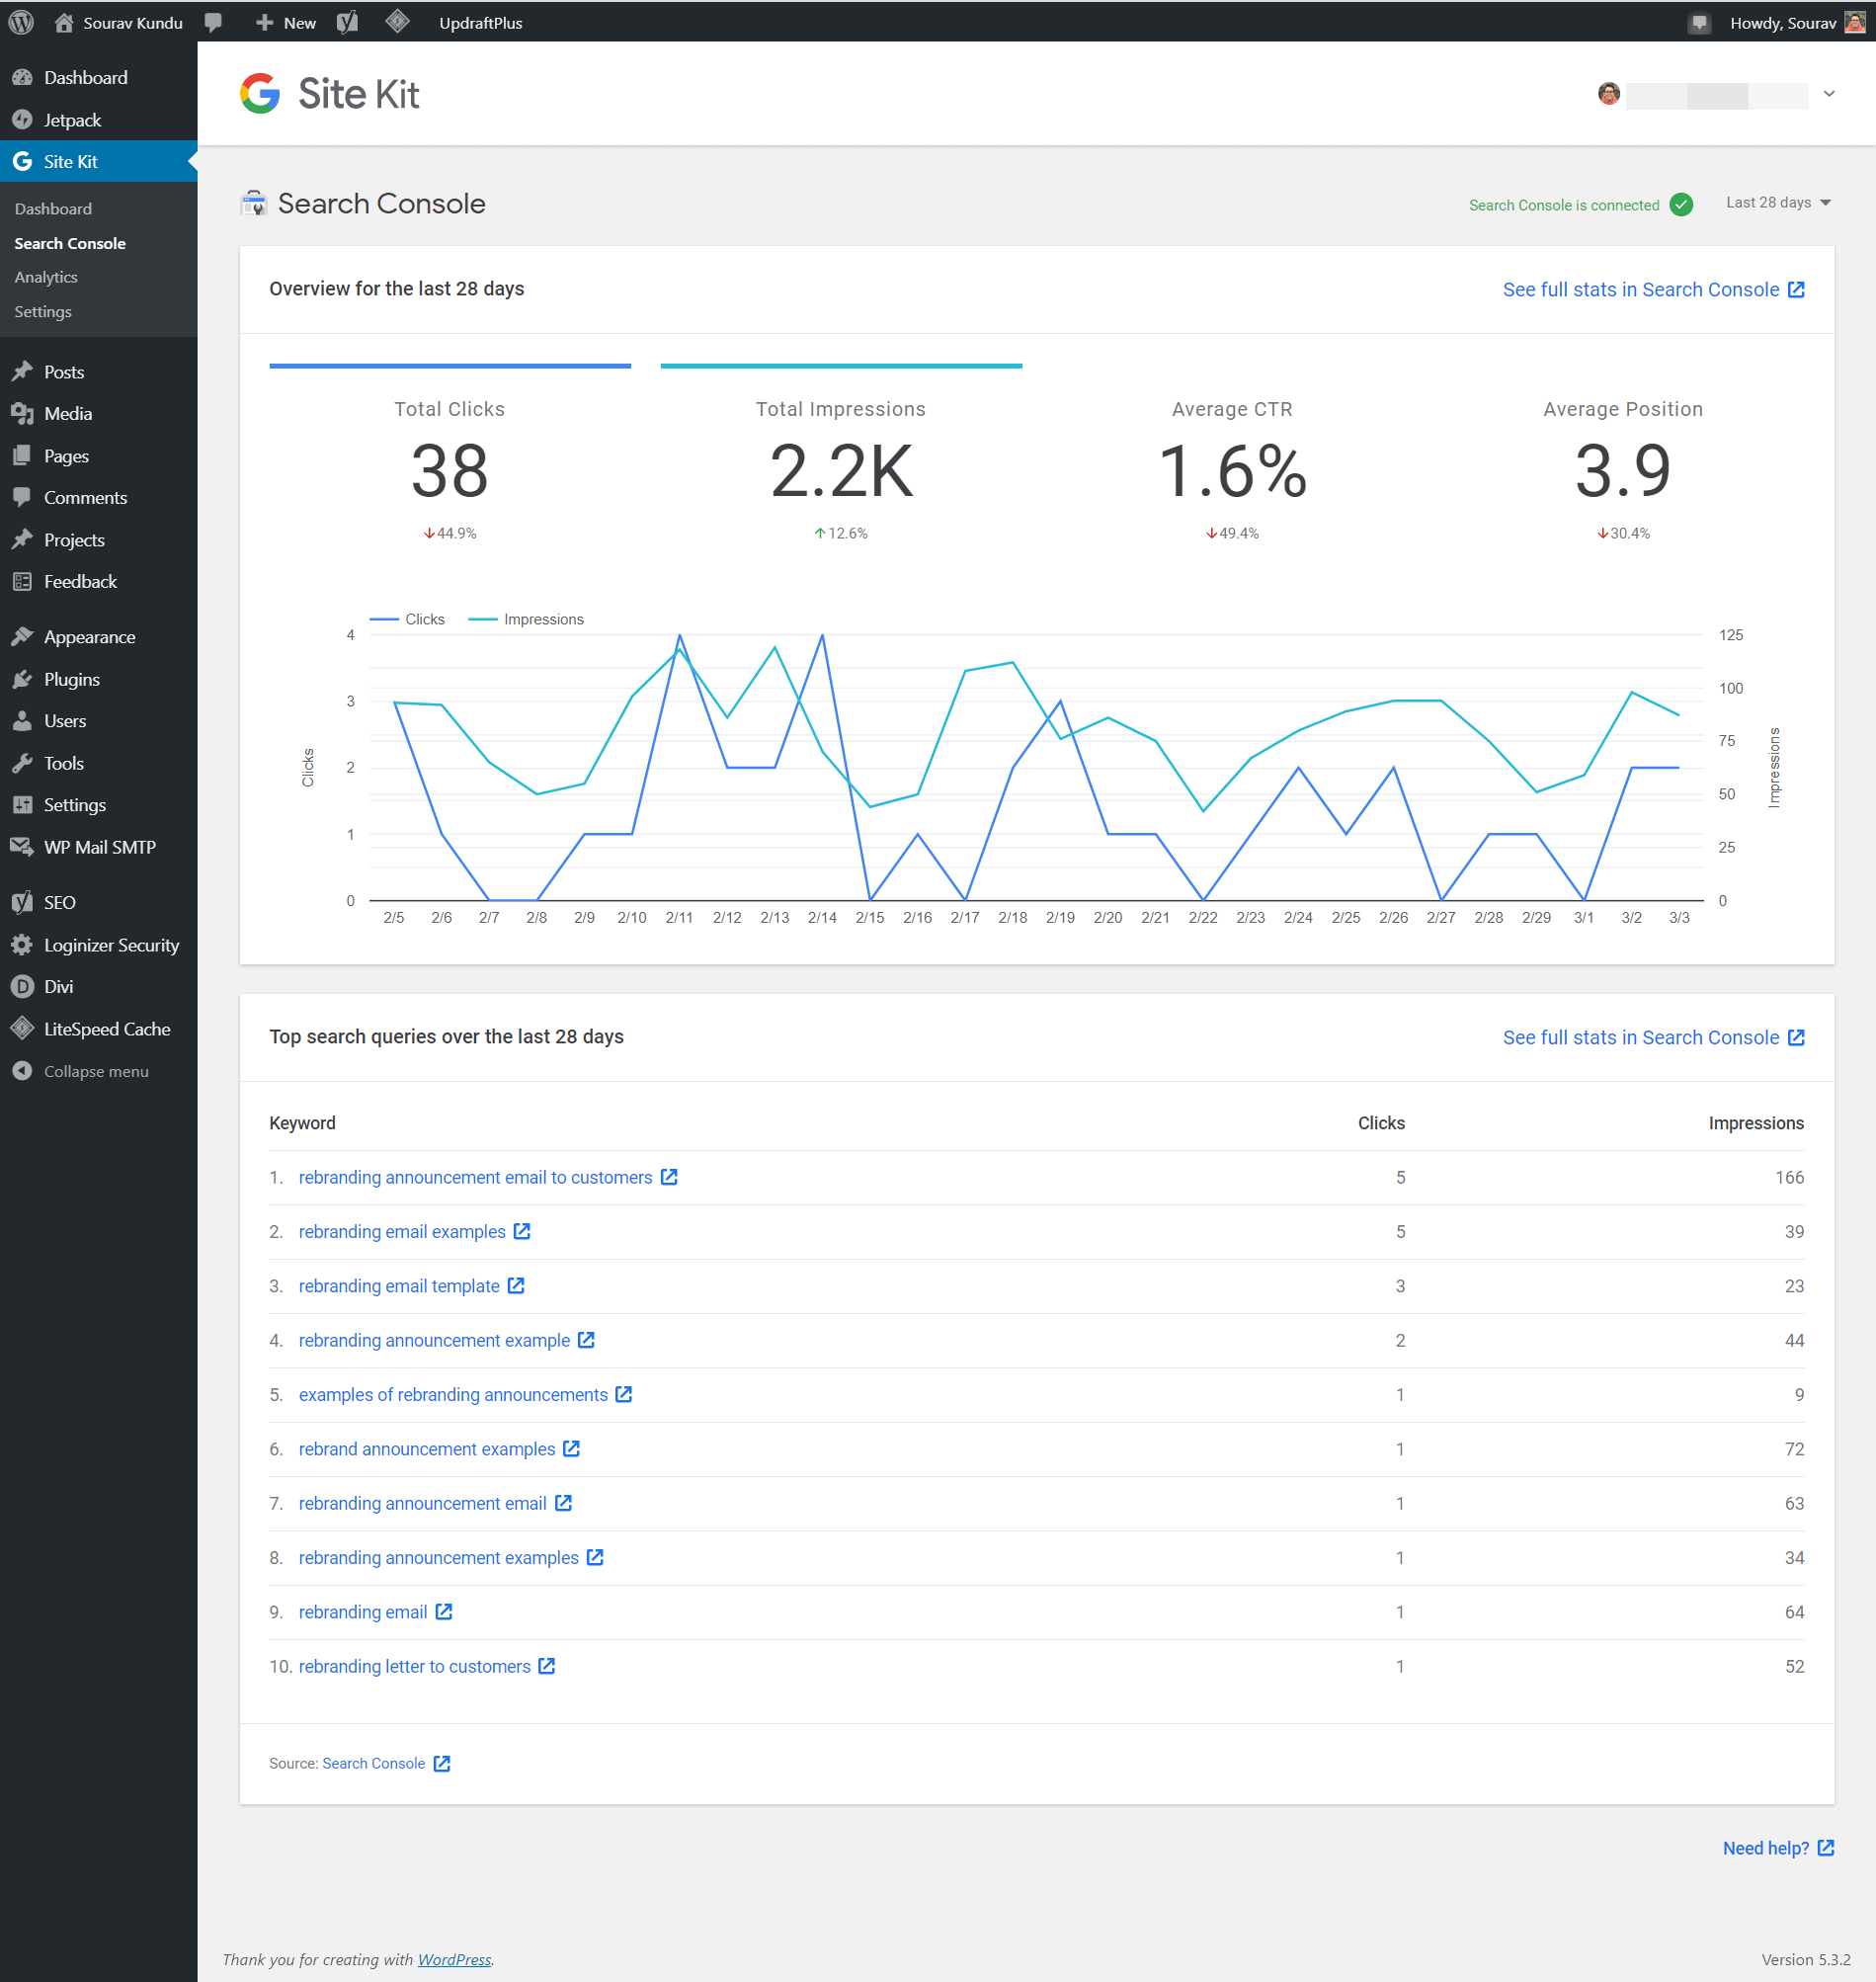This screenshot has width=1876, height=1982.
Task: Click the Tools wrench icon in sidebar
Action: pyautogui.click(x=22, y=764)
